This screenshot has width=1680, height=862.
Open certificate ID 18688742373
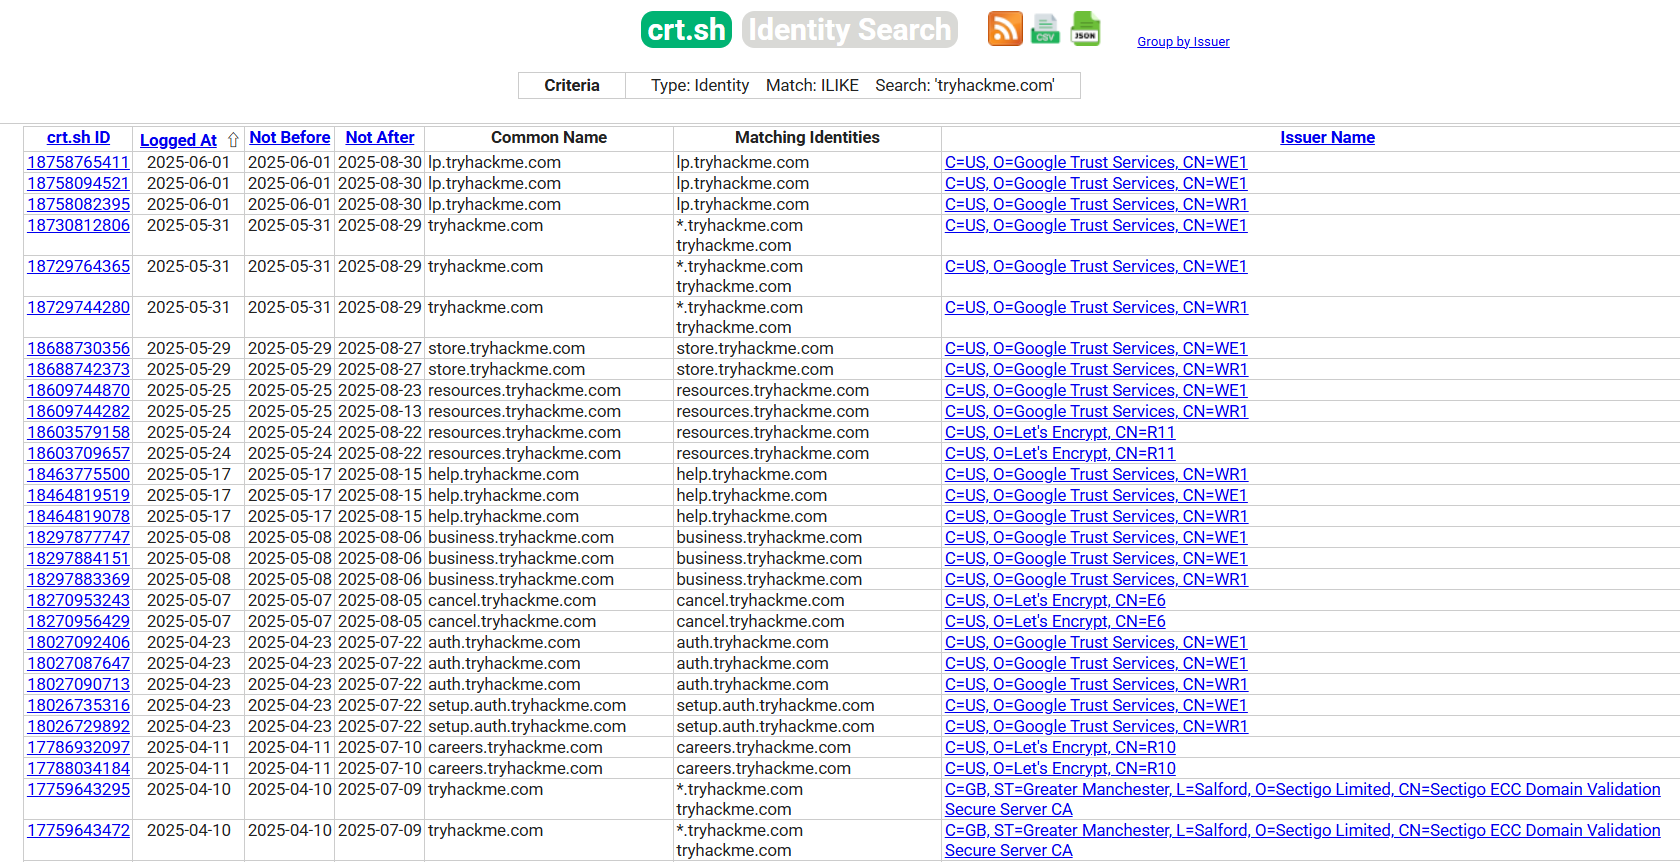[78, 369]
